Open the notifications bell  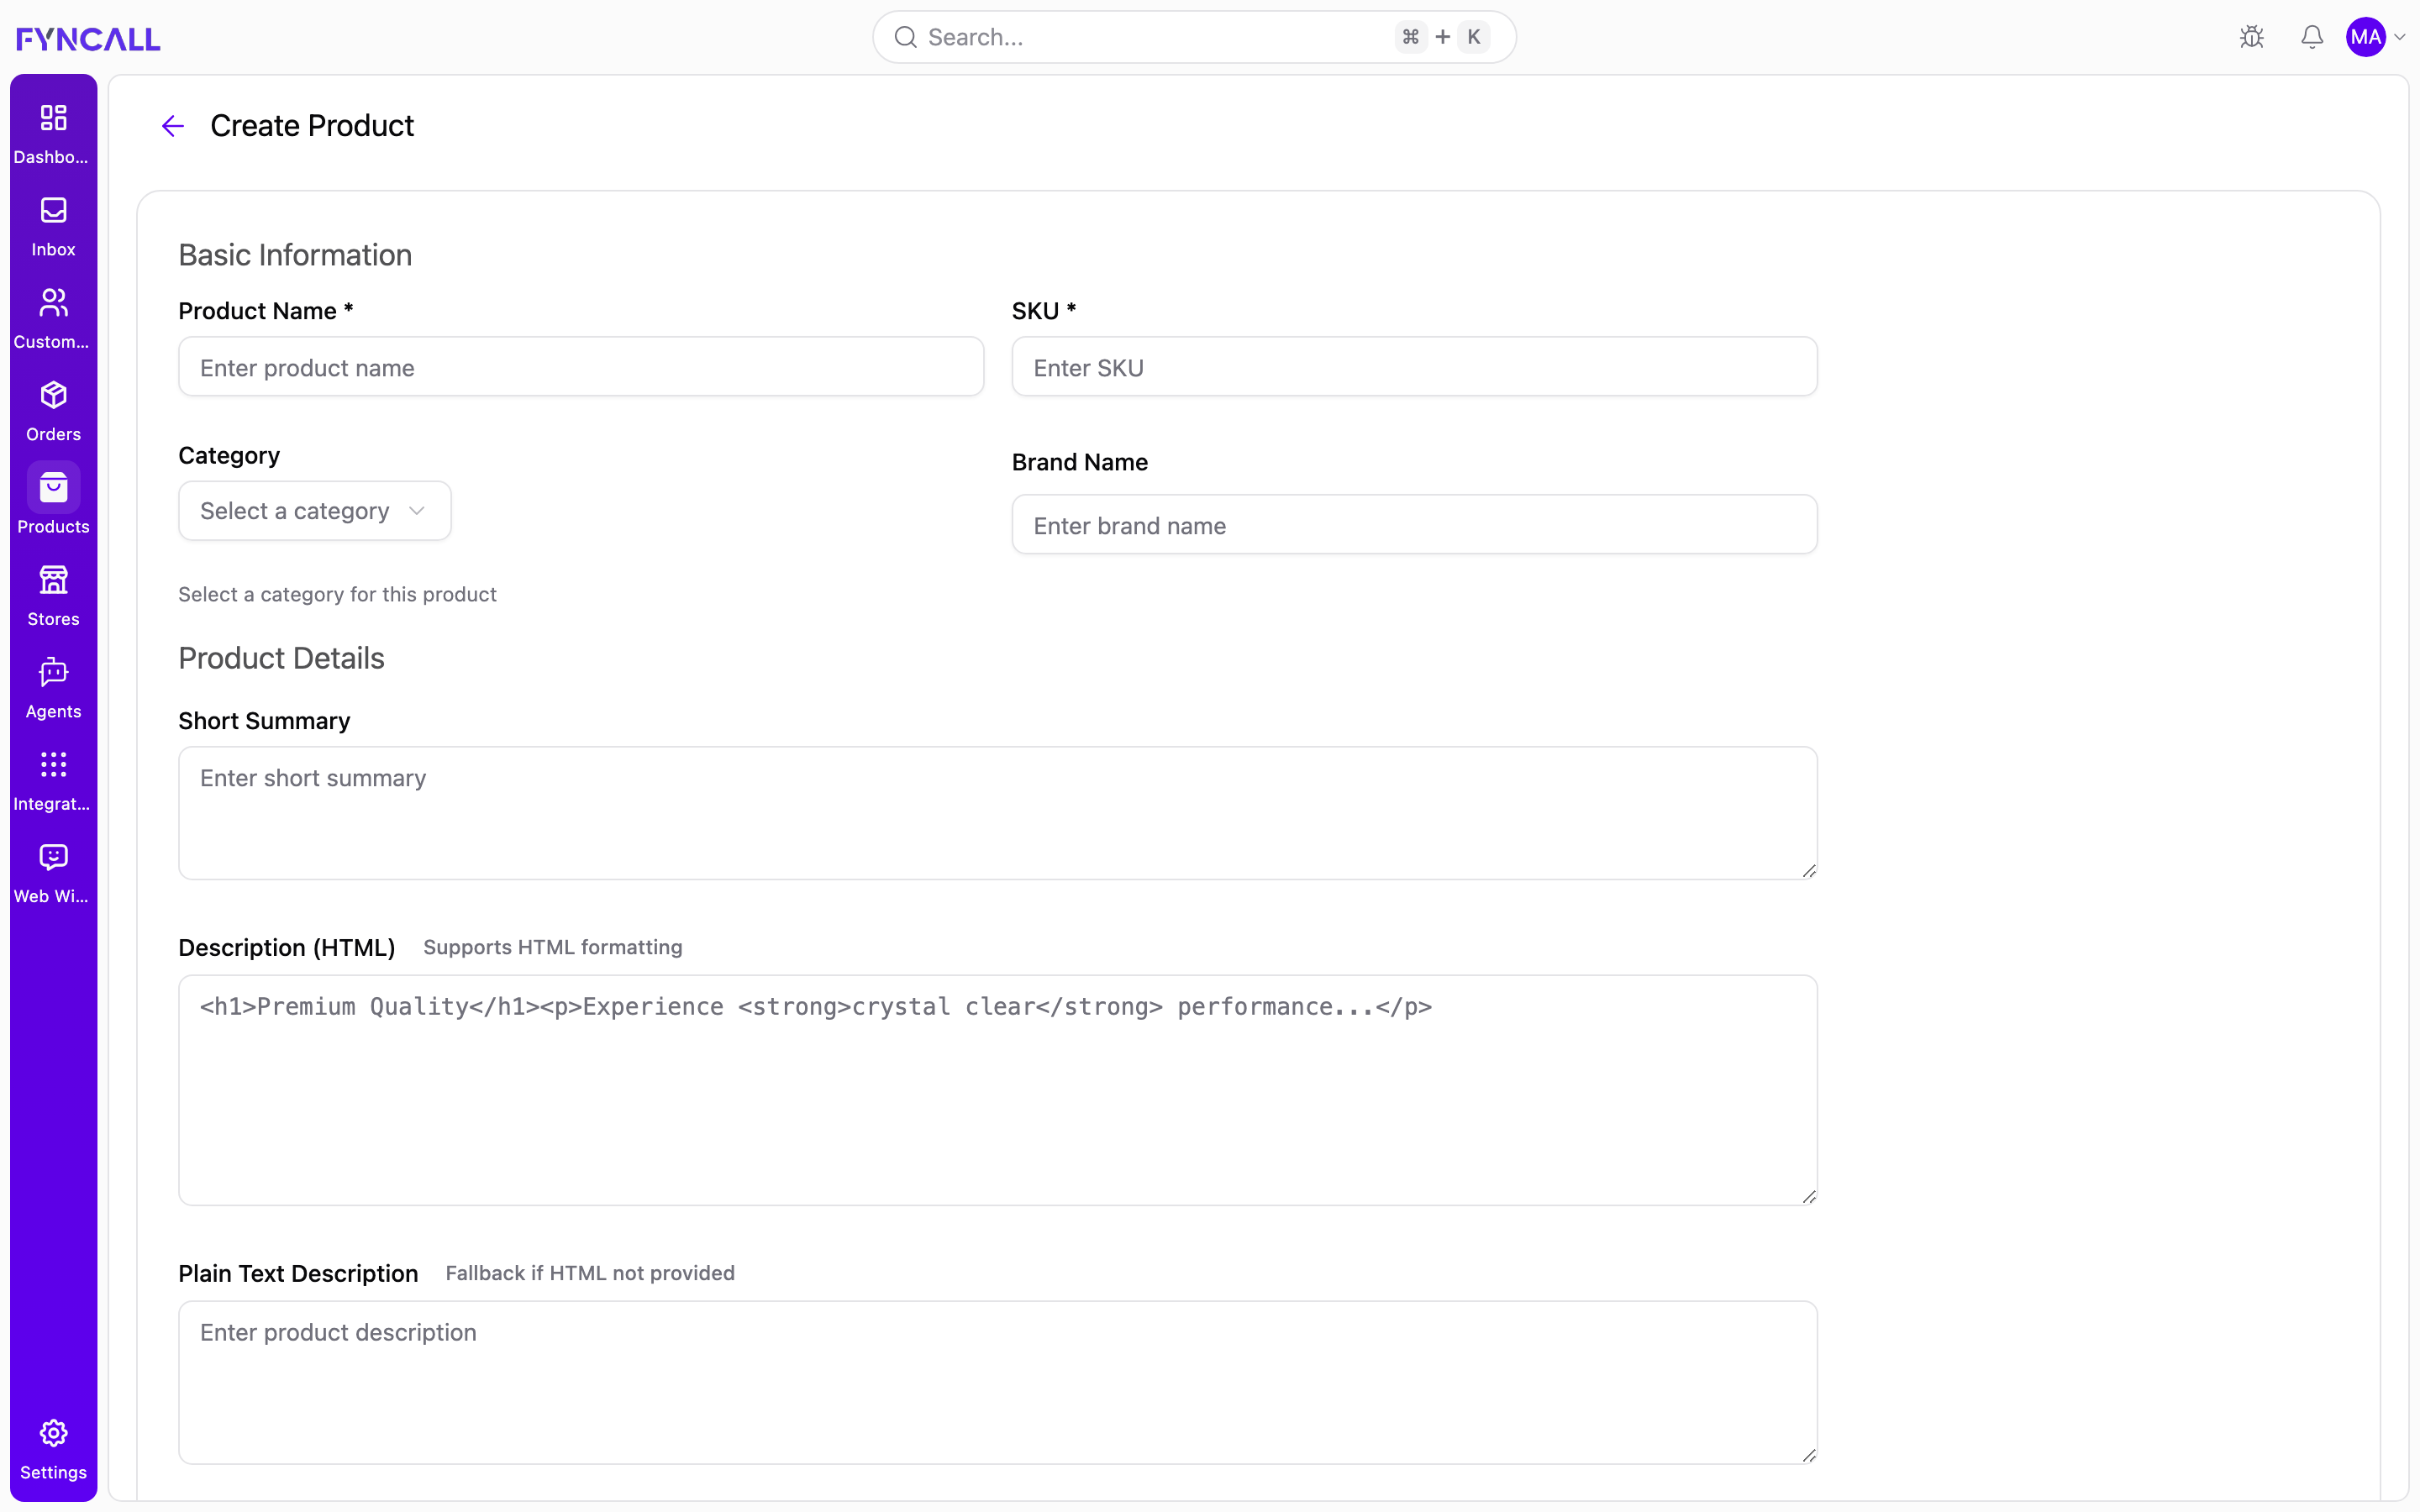pyautogui.click(x=2312, y=37)
